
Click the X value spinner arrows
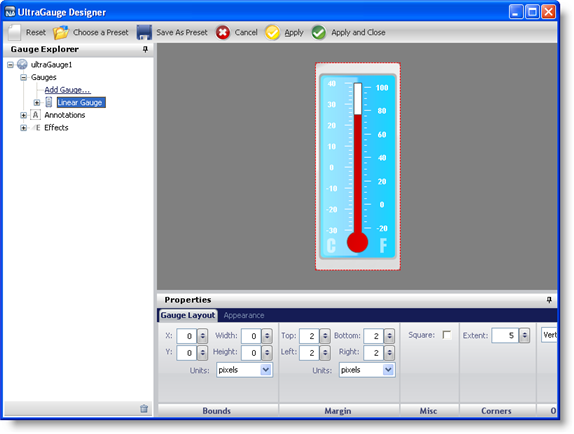pyautogui.click(x=202, y=336)
